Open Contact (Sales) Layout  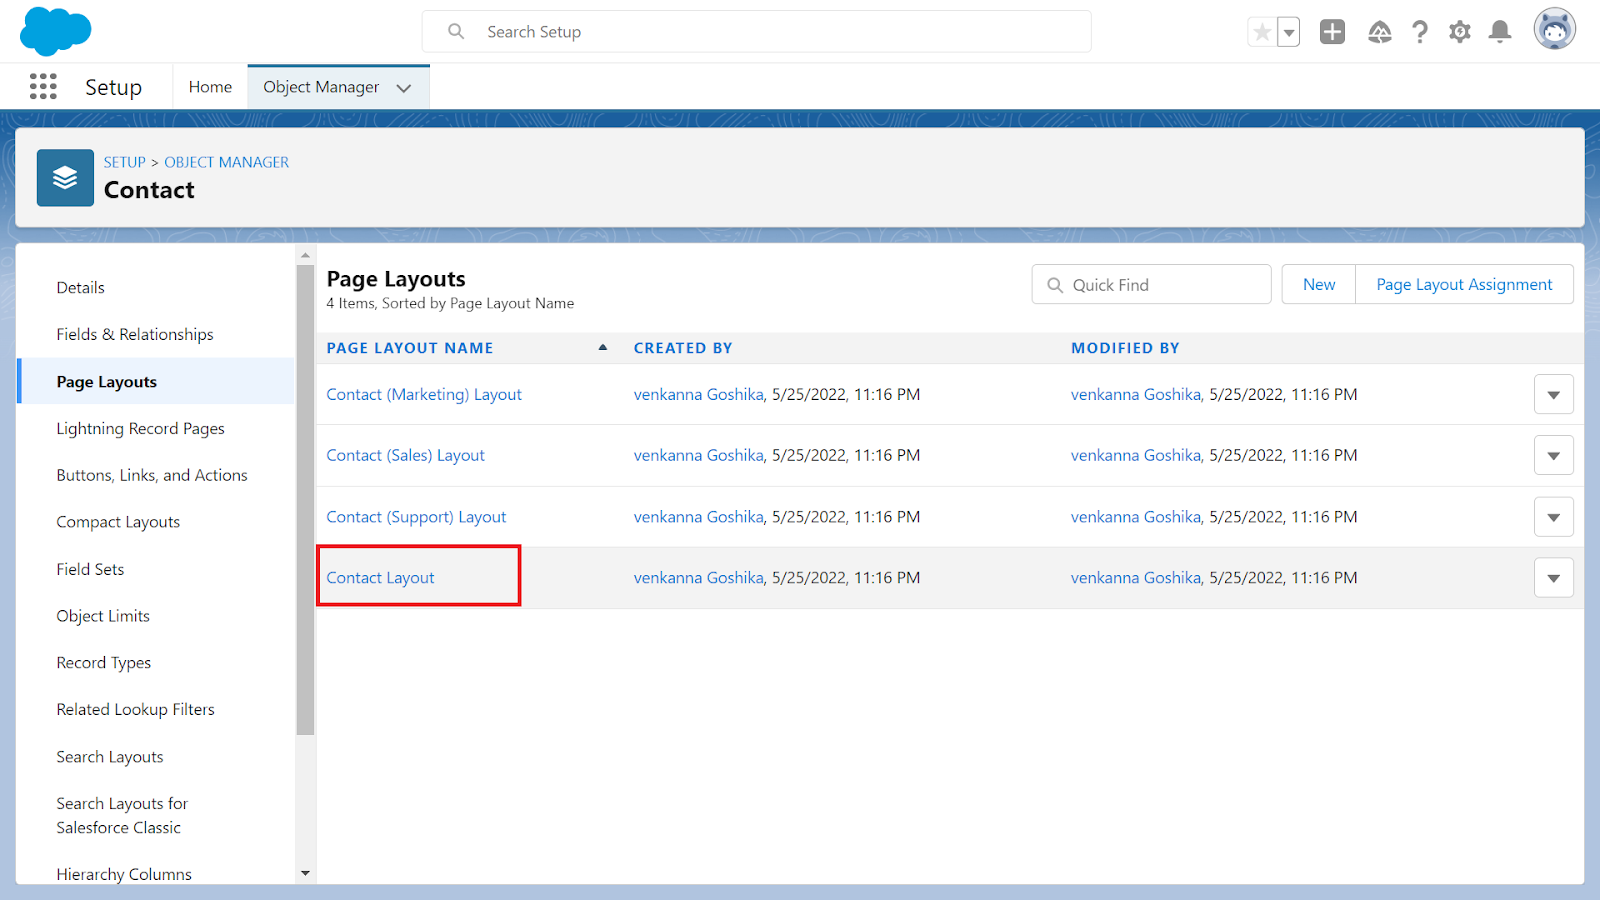click(x=405, y=456)
